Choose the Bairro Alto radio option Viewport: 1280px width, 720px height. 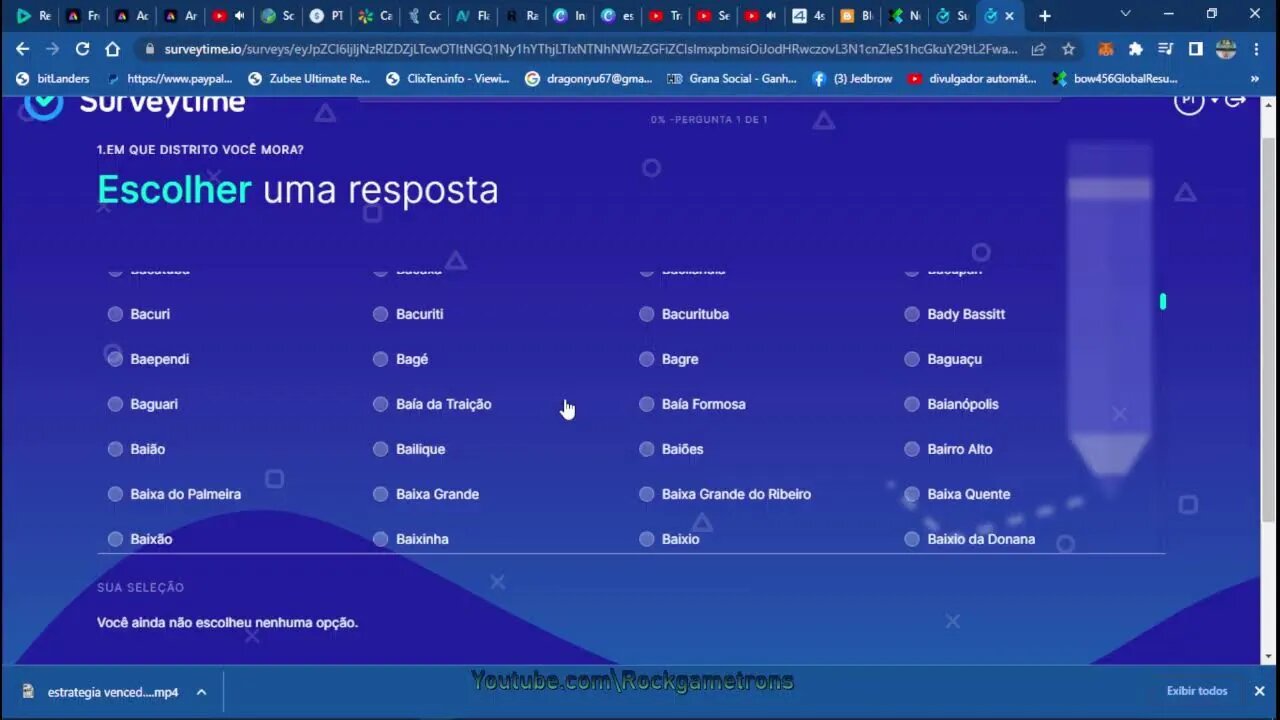911,449
